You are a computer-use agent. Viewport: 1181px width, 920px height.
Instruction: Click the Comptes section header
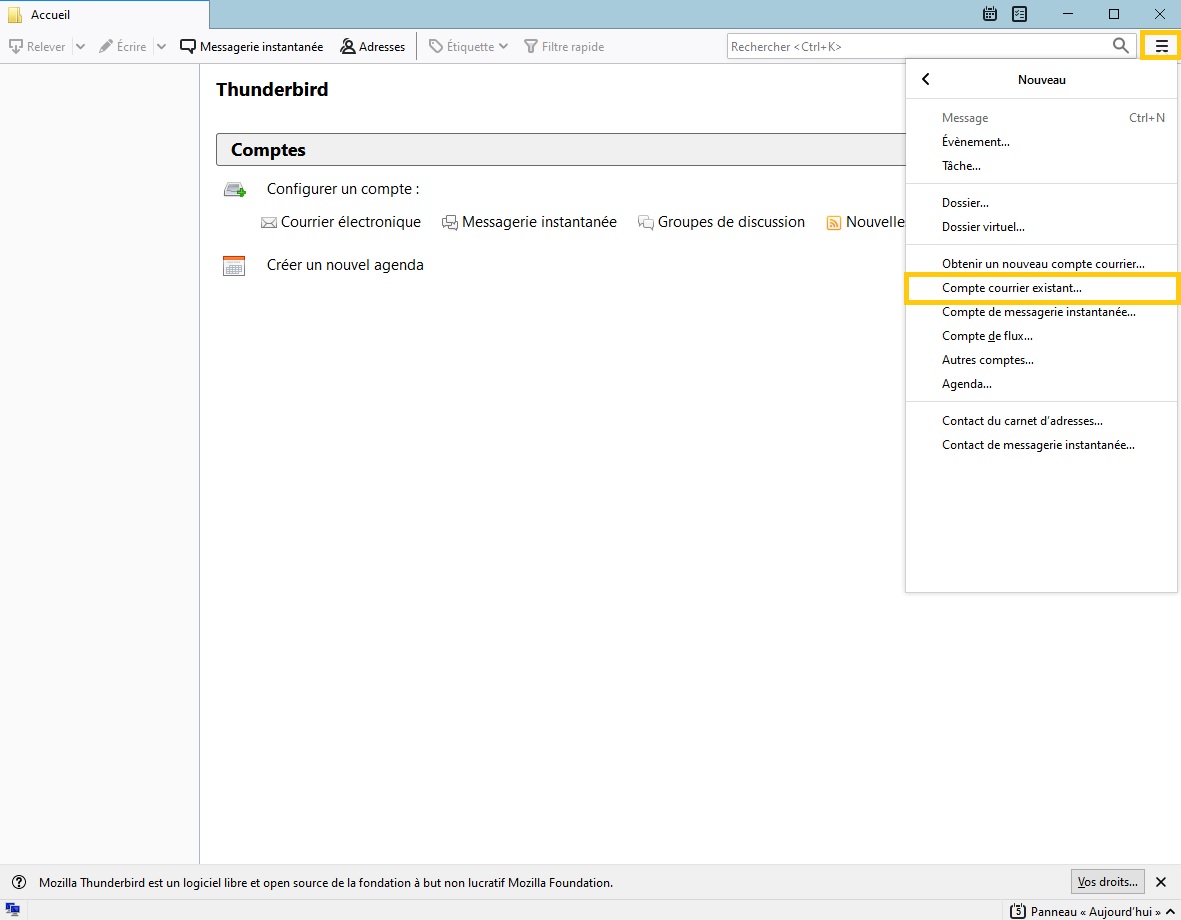pyautogui.click(x=561, y=150)
